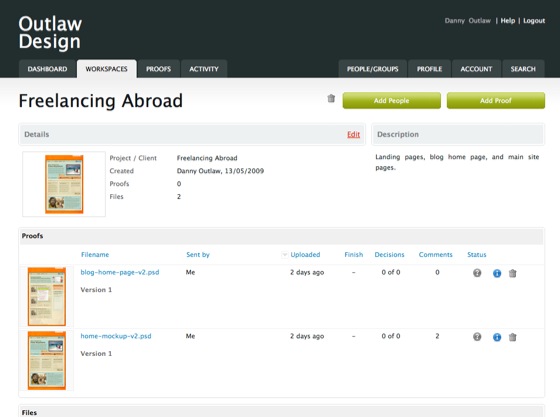Click the Files section header

click(x=281, y=411)
